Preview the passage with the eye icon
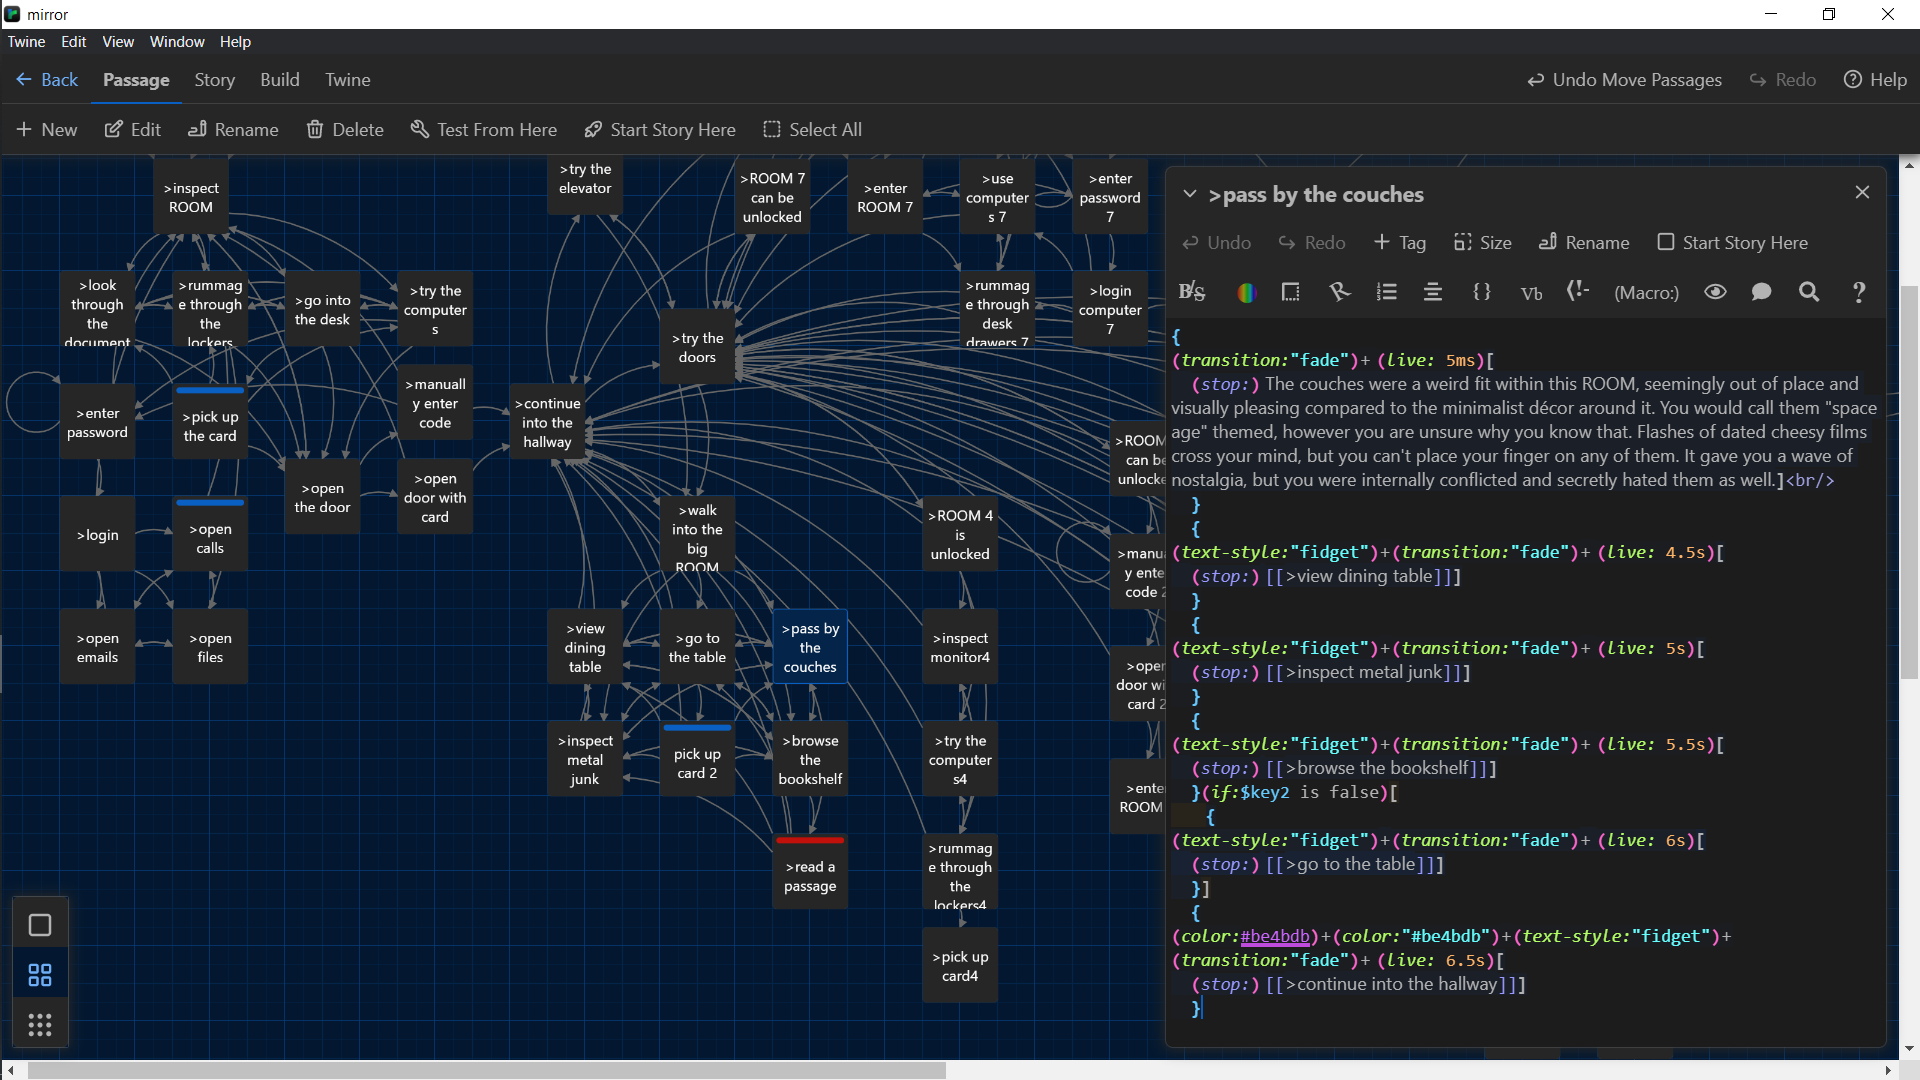The height and width of the screenshot is (1080, 1920). point(1715,292)
